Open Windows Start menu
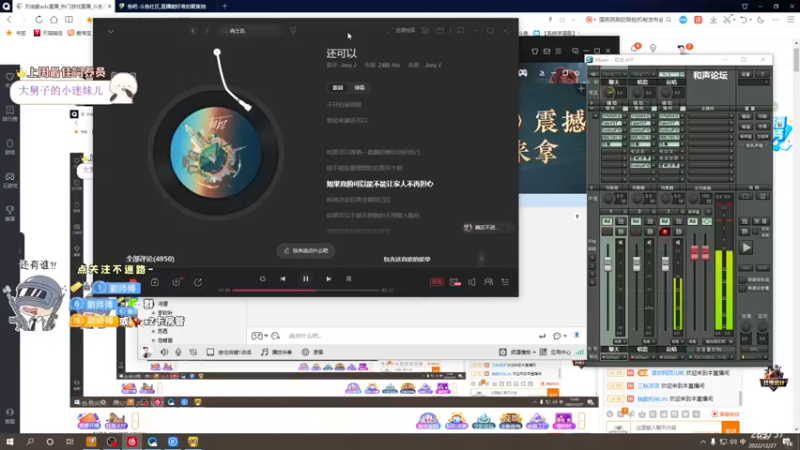 (10, 442)
